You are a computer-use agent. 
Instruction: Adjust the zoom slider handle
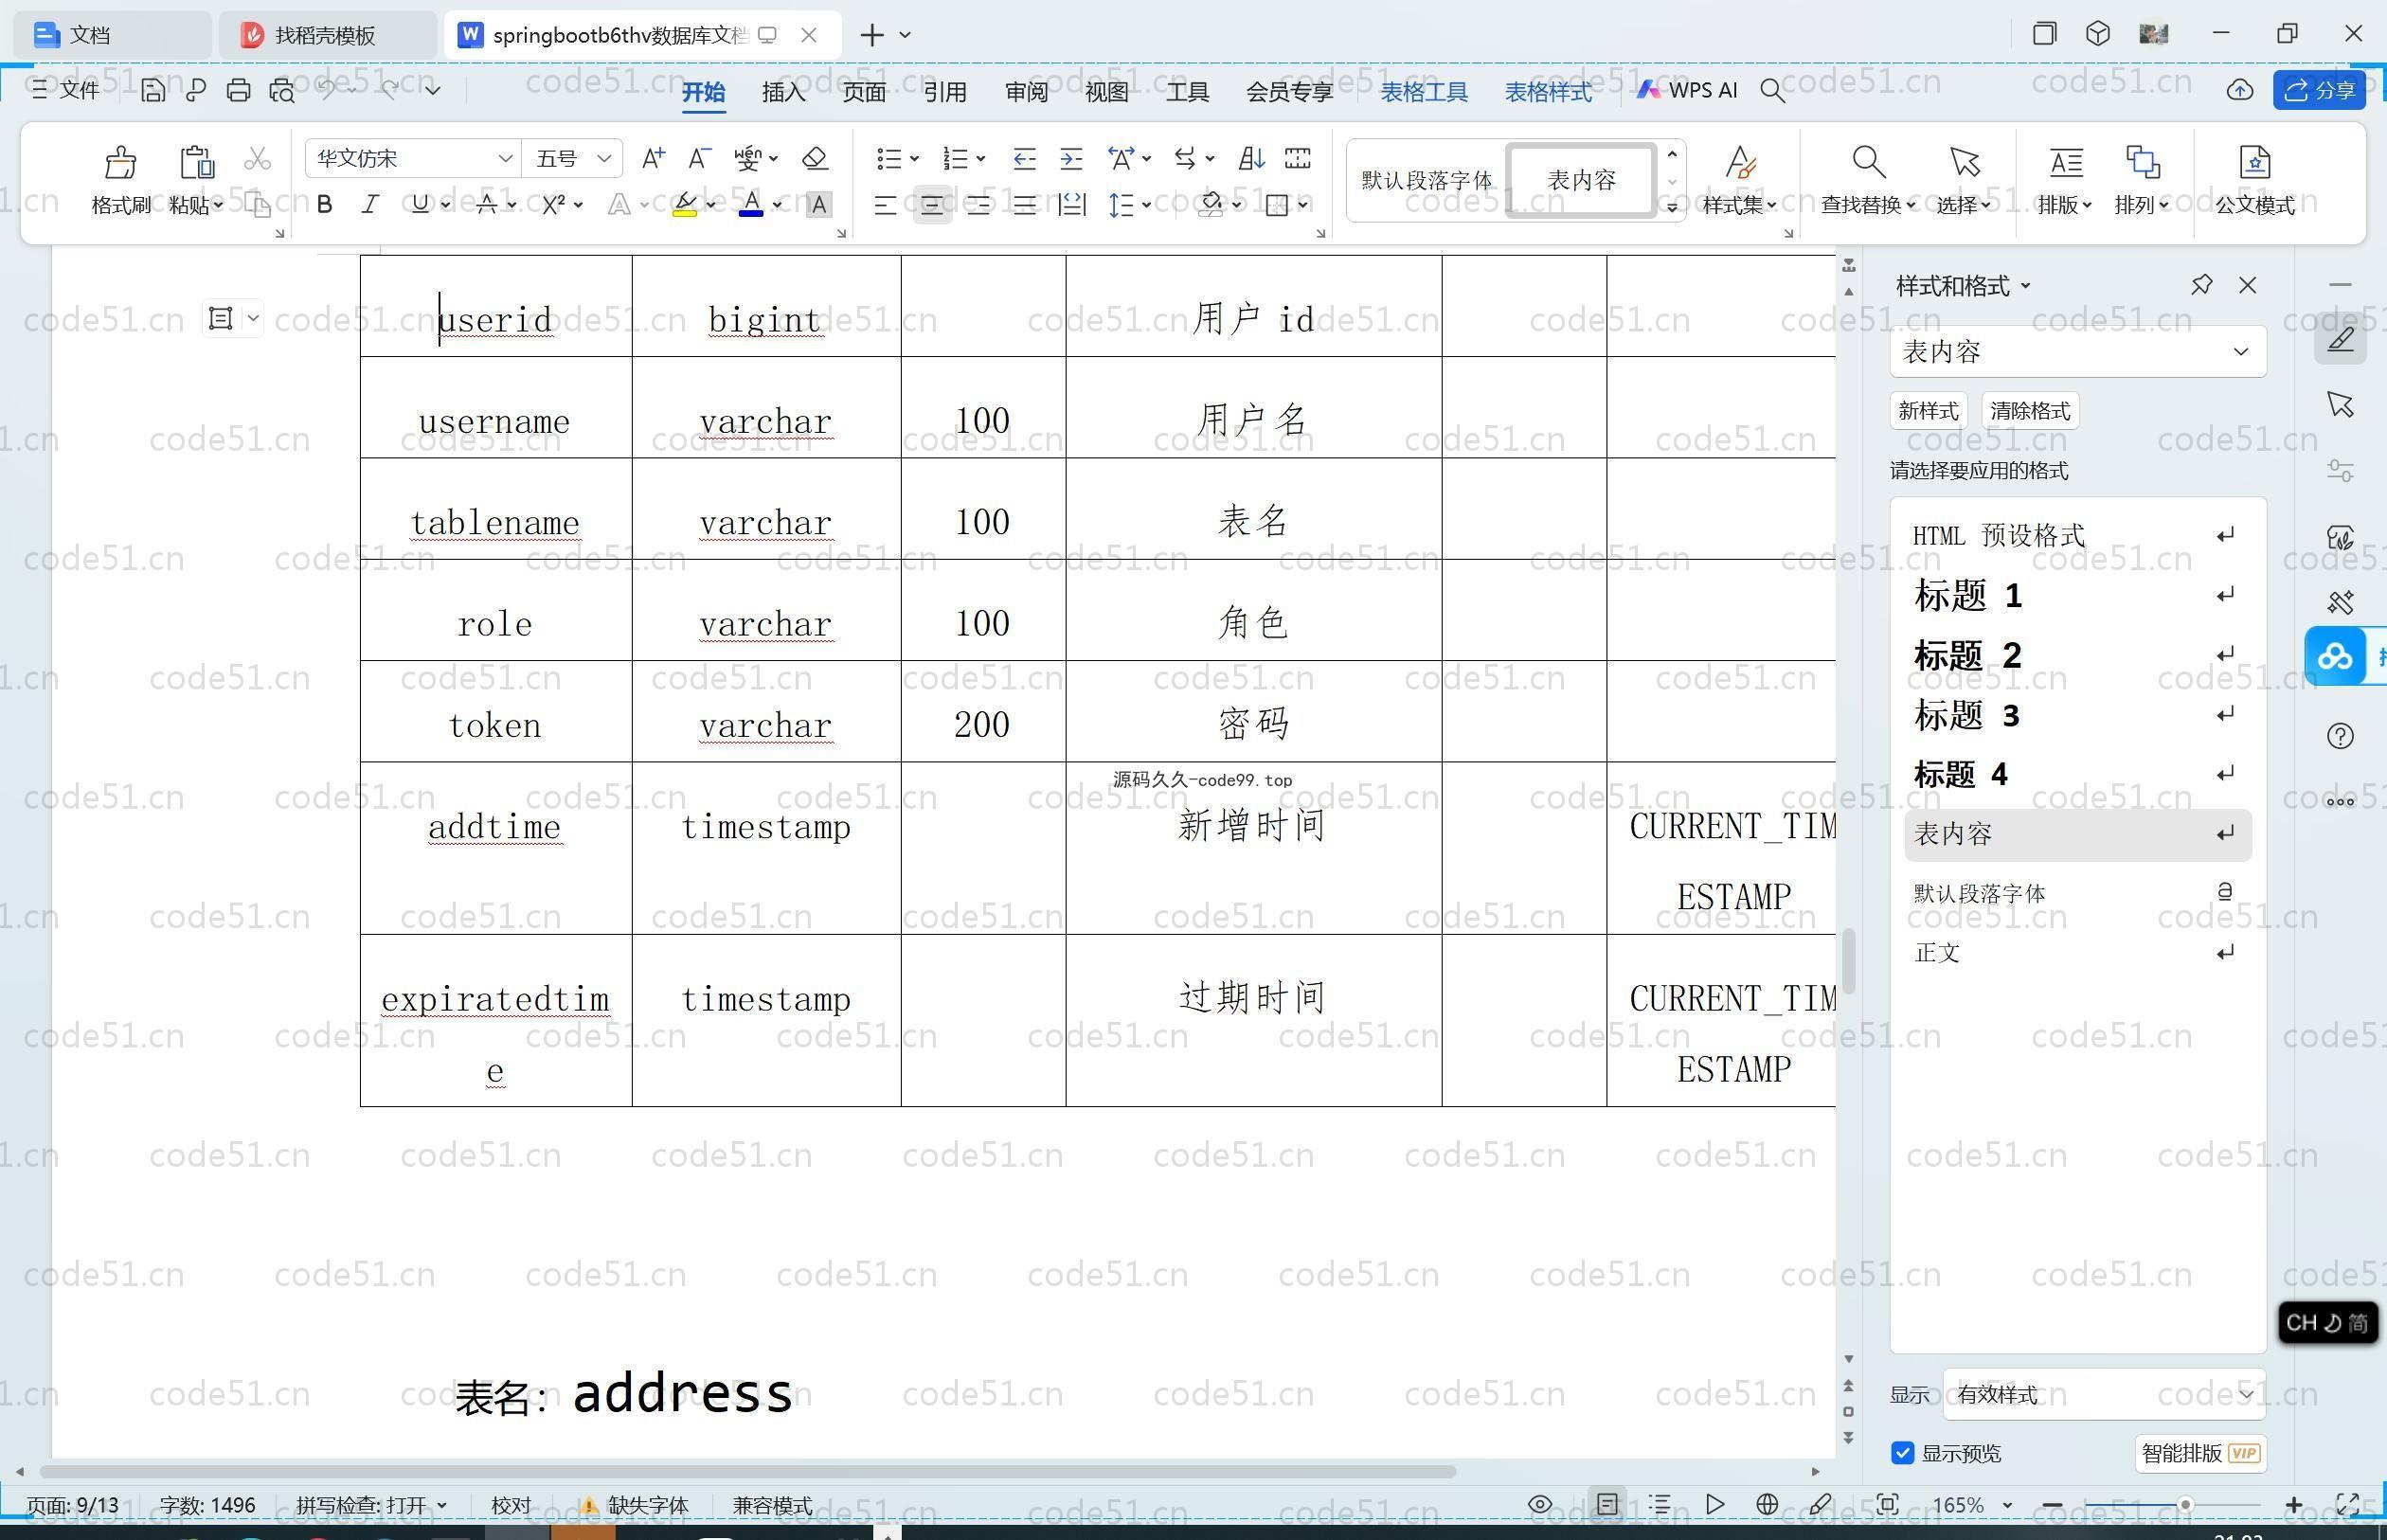point(2185,1504)
